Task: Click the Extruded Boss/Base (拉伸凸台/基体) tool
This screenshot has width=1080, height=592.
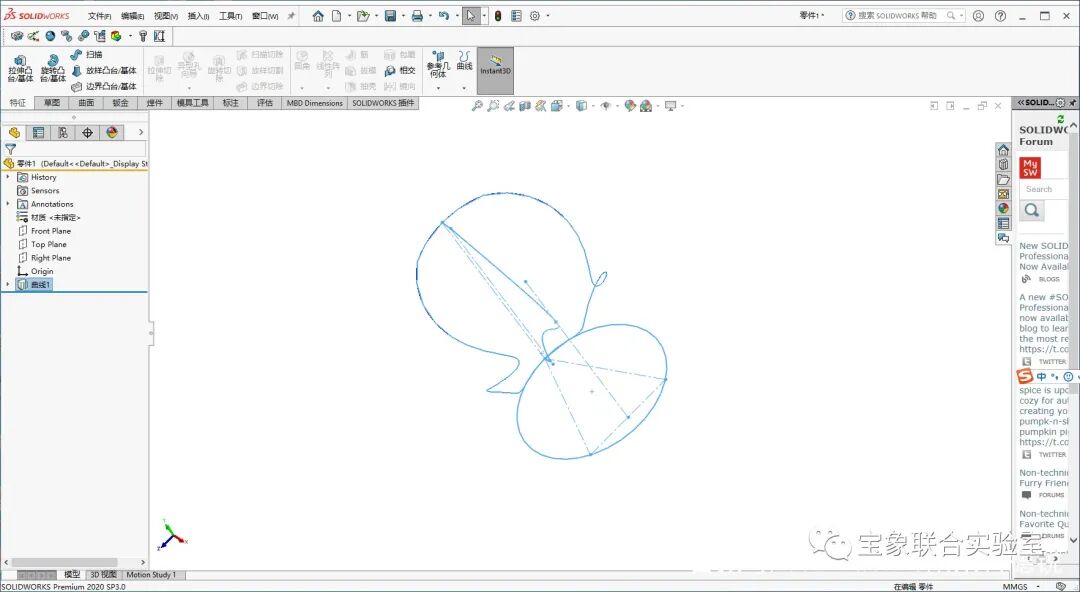Action: (x=20, y=70)
